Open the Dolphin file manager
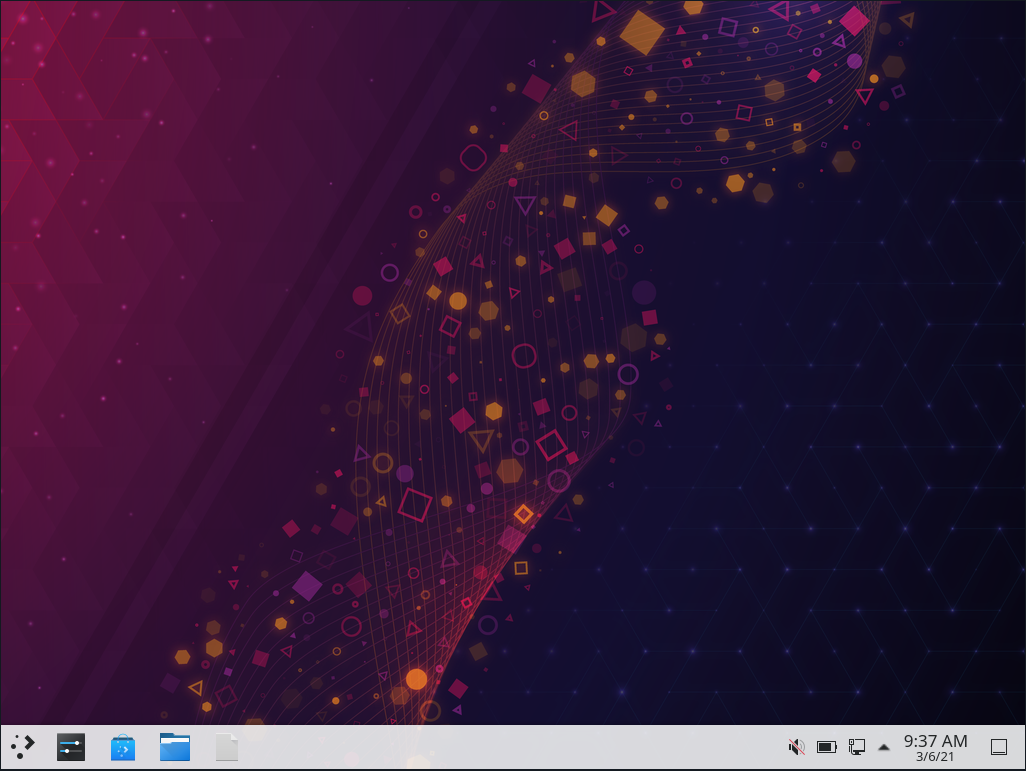The height and width of the screenshot is (771, 1026). 175,746
